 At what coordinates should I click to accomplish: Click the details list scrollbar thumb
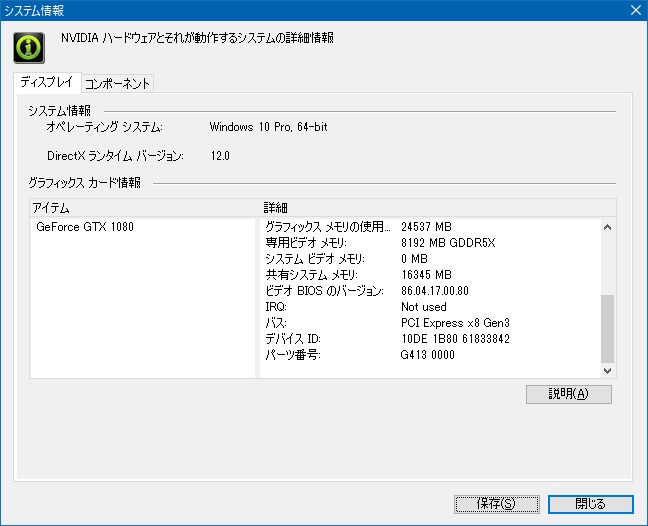pyautogui.click(x=608, y=328)
